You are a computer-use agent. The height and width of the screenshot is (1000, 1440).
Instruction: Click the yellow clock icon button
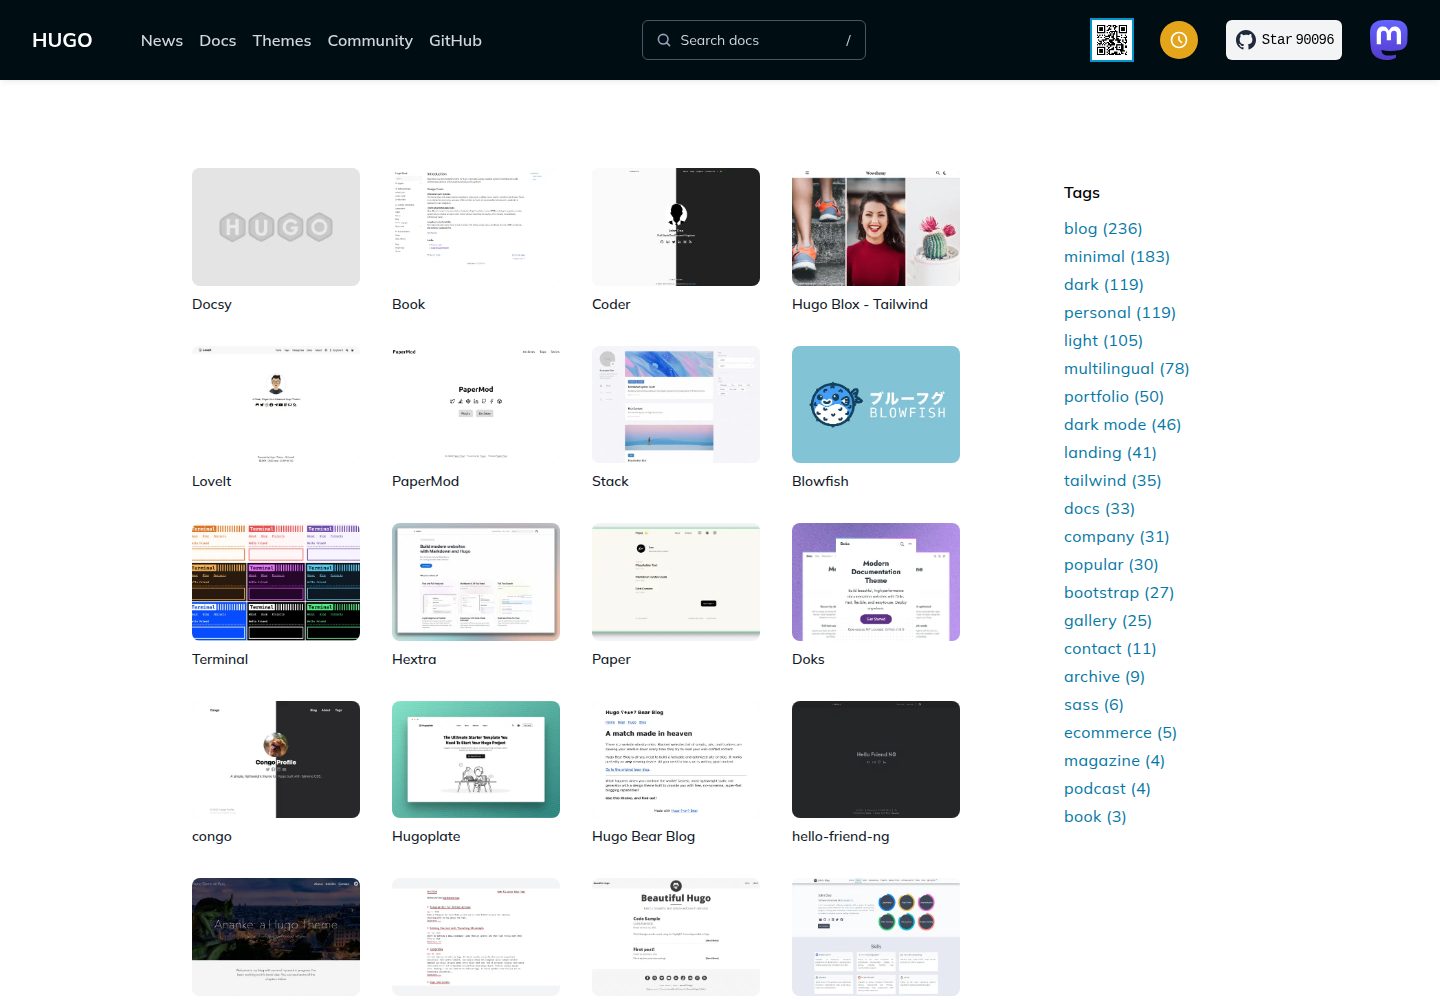tap(1179, 40)
